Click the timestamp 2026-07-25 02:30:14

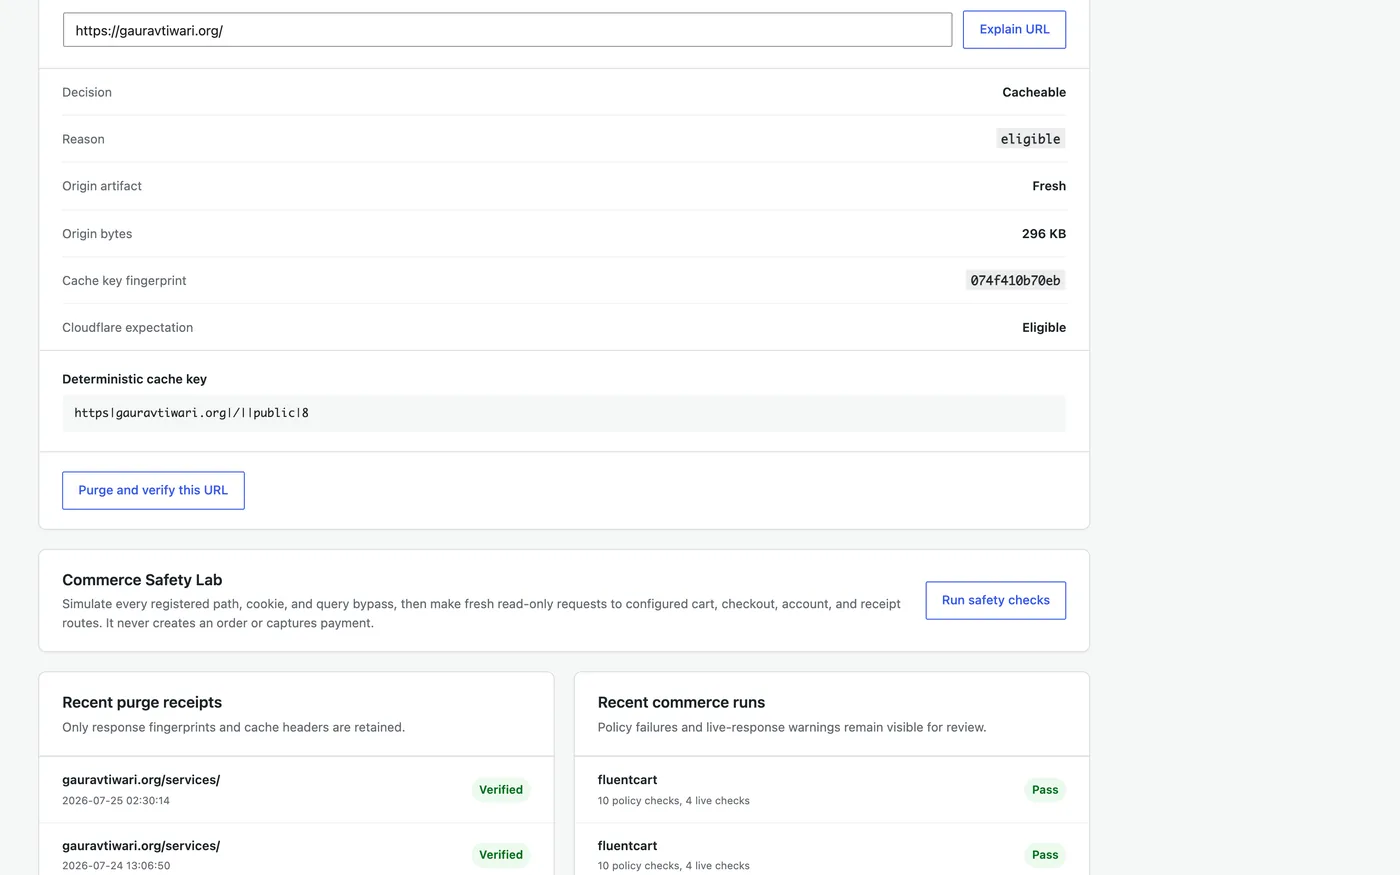116,801
